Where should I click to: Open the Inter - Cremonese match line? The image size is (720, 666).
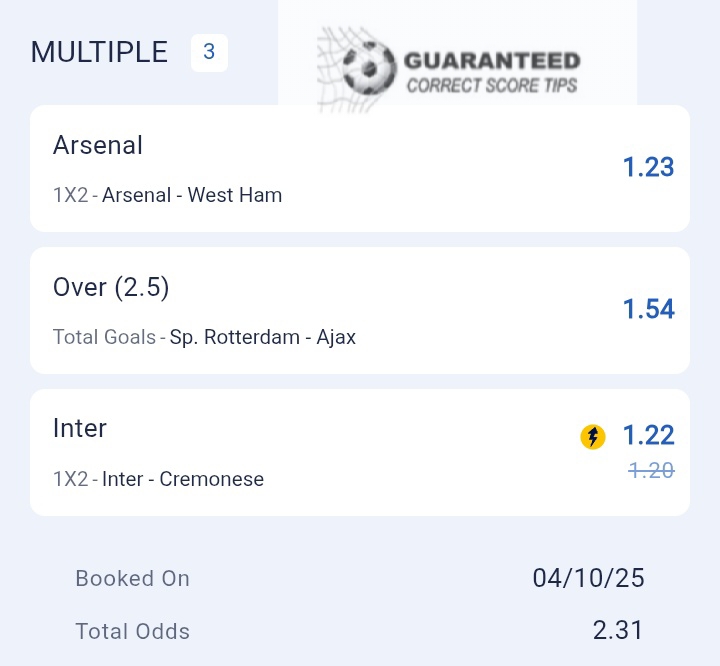(183, 479)
